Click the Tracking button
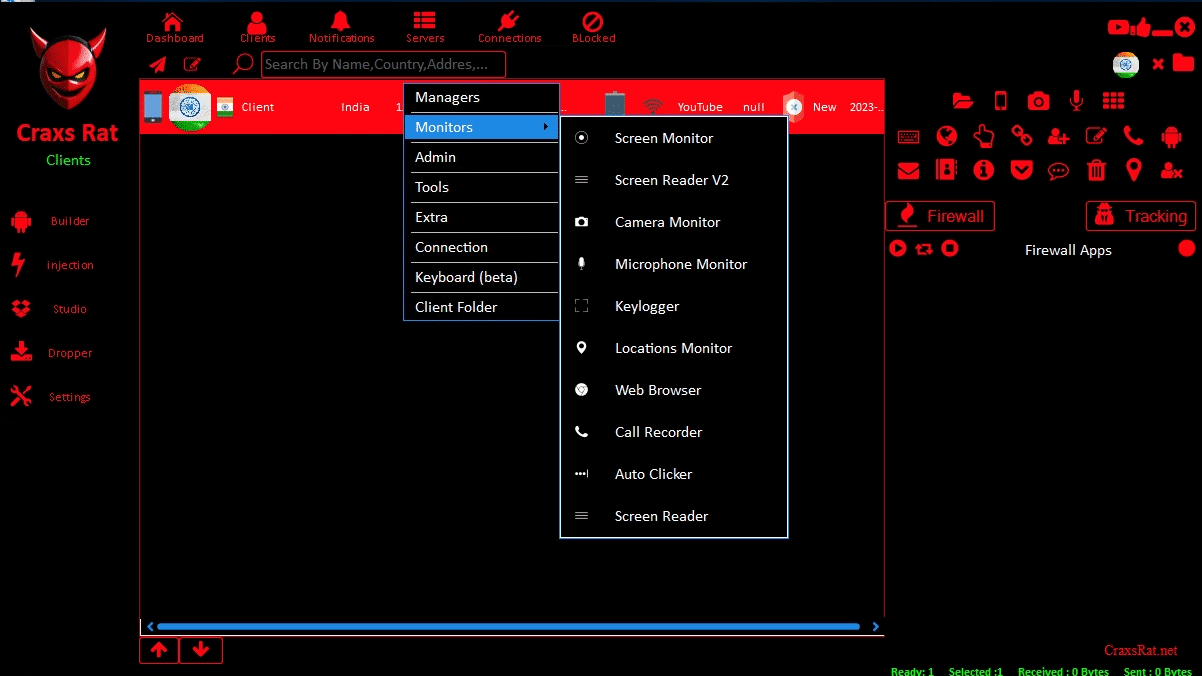Image resolution: width=1202 pixels, height=676 pixels. (1141, 216)
